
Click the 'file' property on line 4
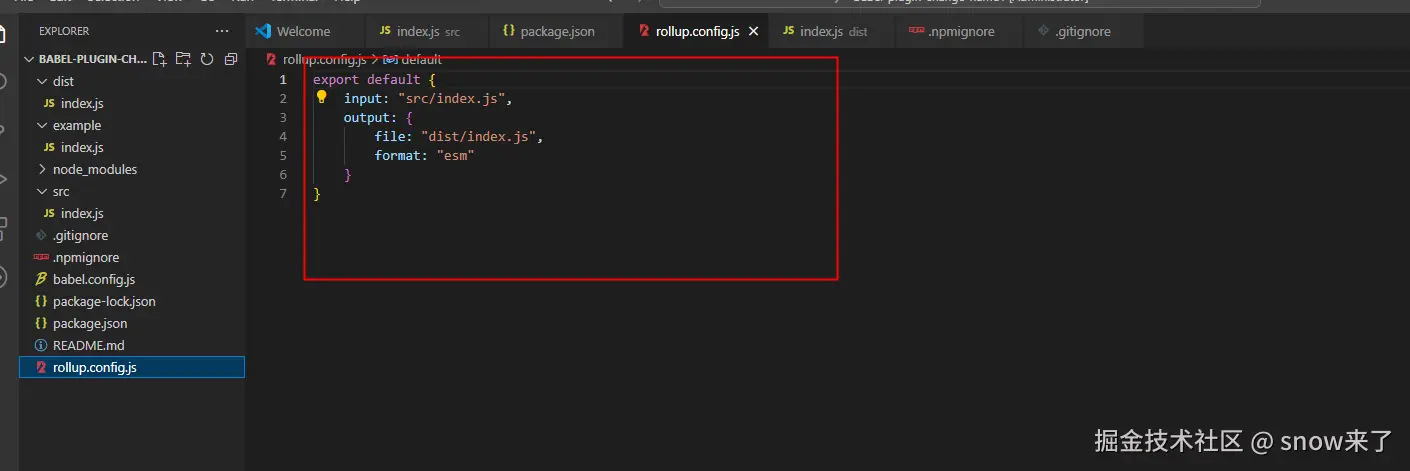(x=390, y=136)
